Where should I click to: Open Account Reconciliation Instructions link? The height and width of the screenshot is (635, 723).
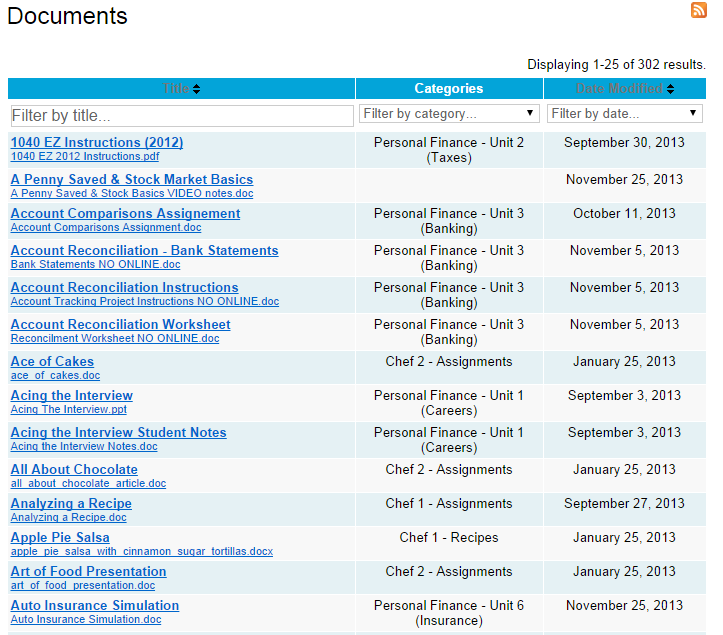click(x=124, y=287)
